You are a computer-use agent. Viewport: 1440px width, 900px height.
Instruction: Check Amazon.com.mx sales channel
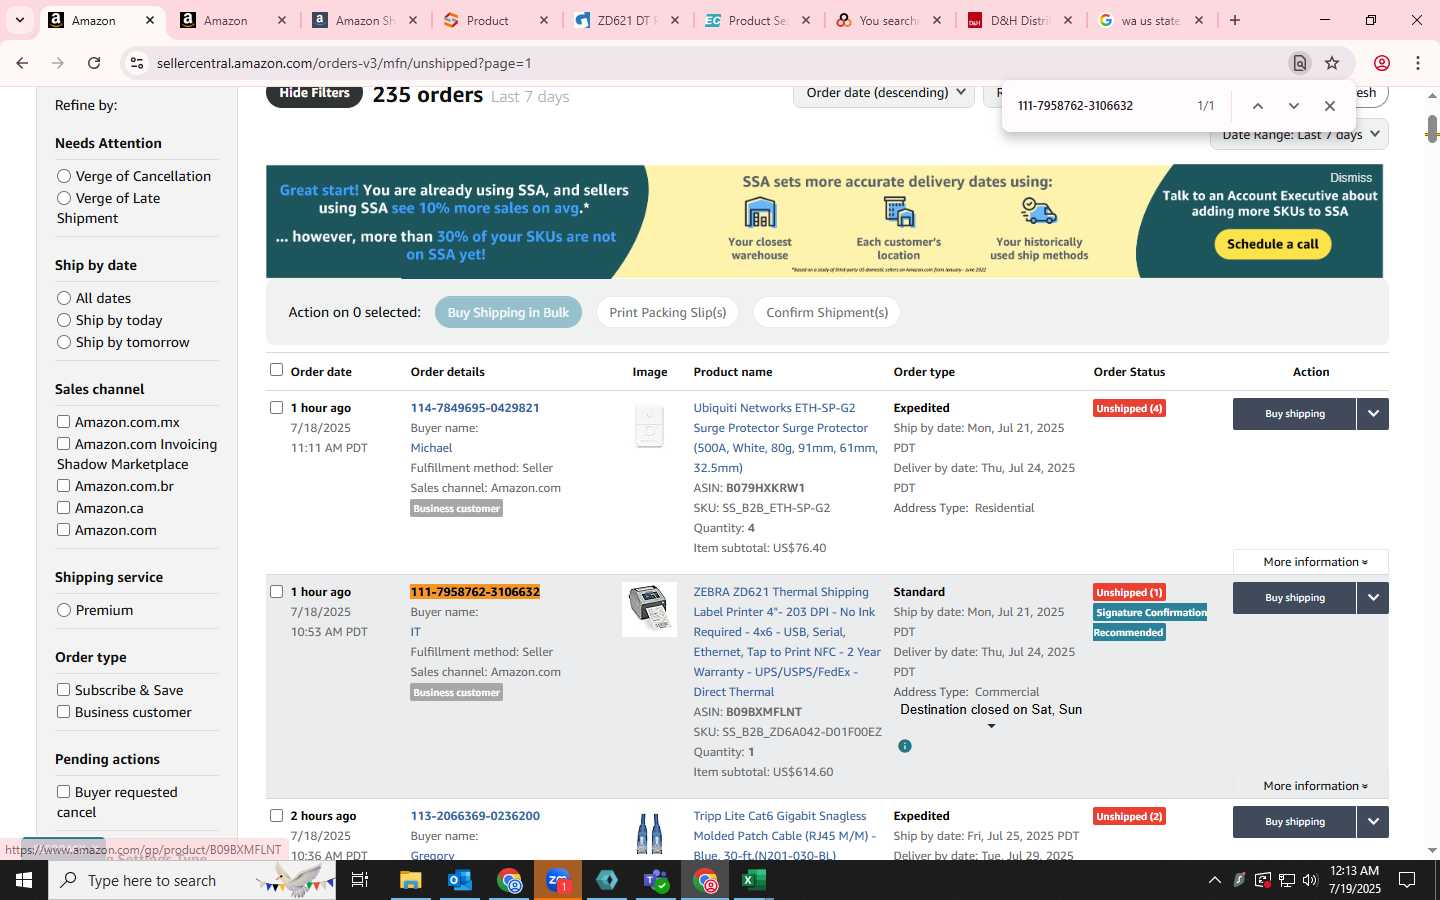pos(63,422)
